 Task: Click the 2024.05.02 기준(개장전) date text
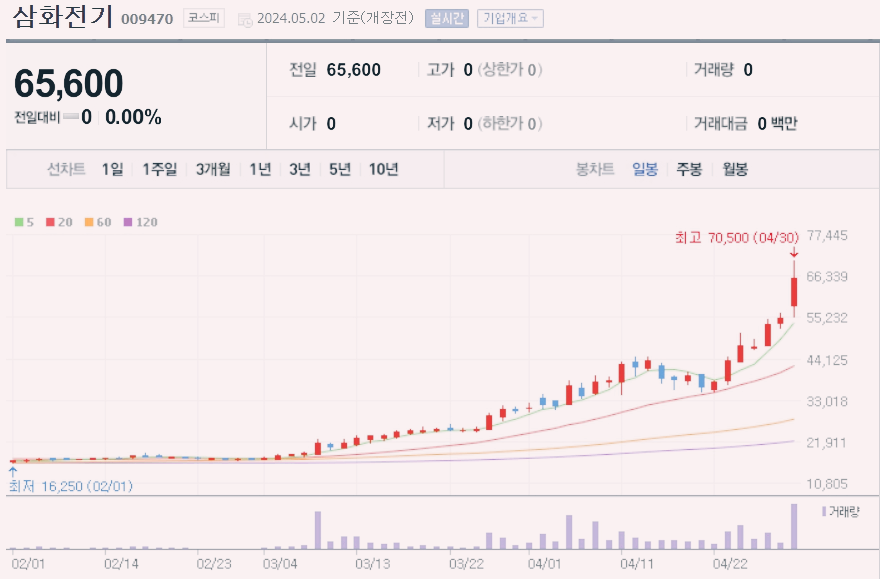336,19
